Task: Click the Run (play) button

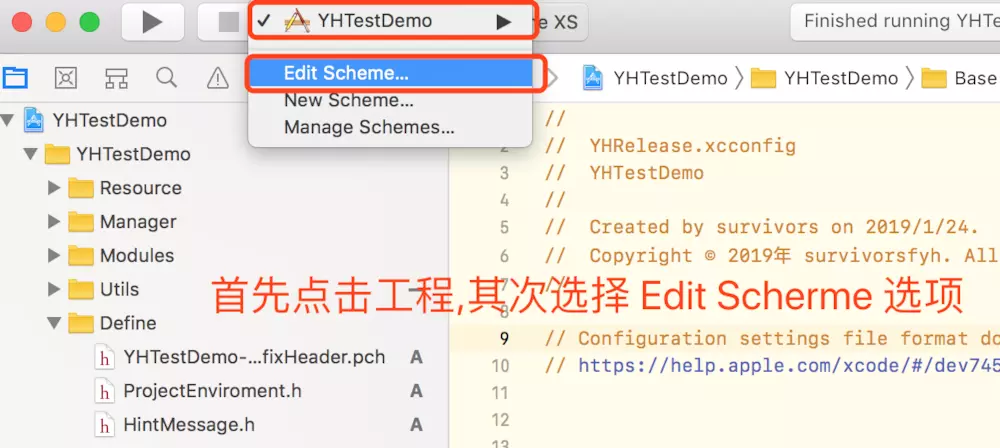Action: point(152,22)
